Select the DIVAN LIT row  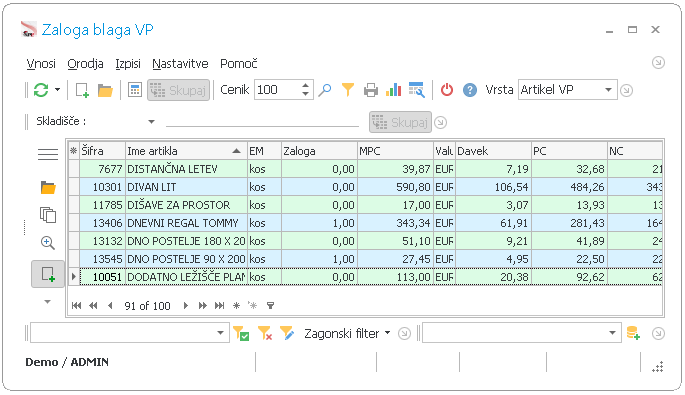point(365,187)
